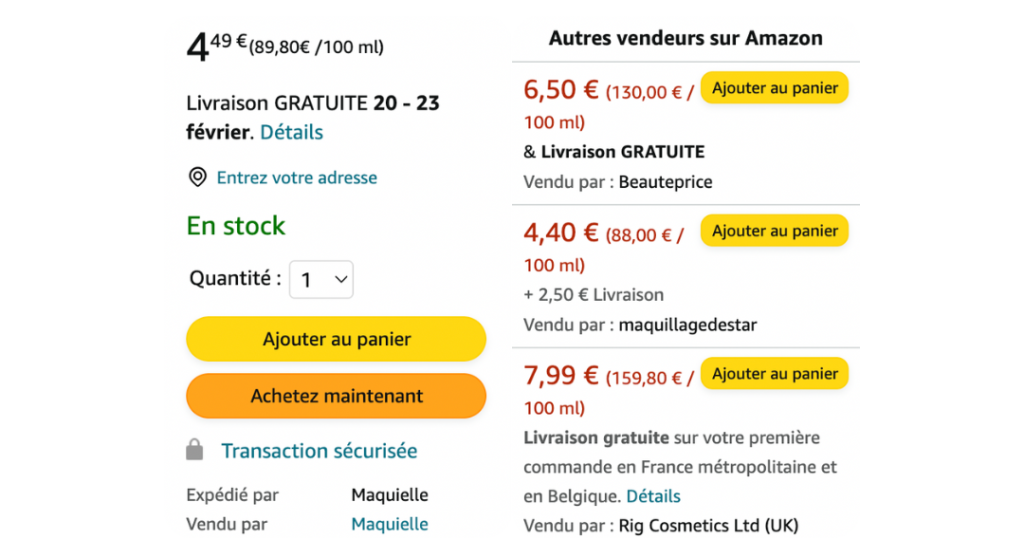Open the Quantité dropdown

pos(321,280)
